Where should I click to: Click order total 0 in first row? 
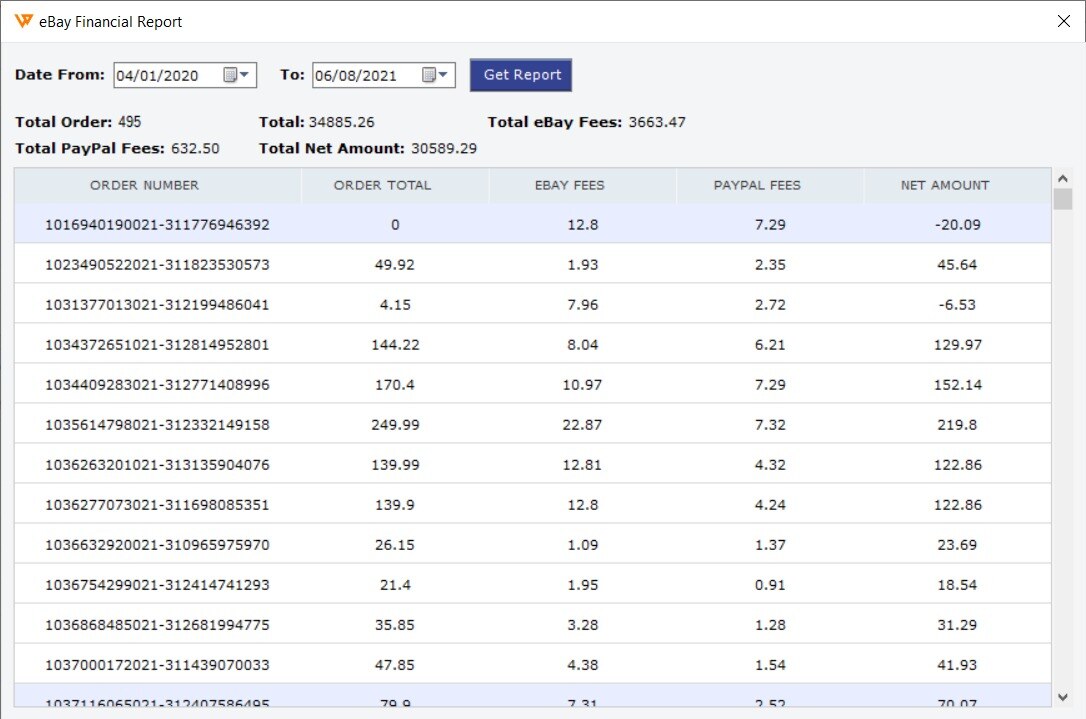pyautogui.click(x=395, y=224)
